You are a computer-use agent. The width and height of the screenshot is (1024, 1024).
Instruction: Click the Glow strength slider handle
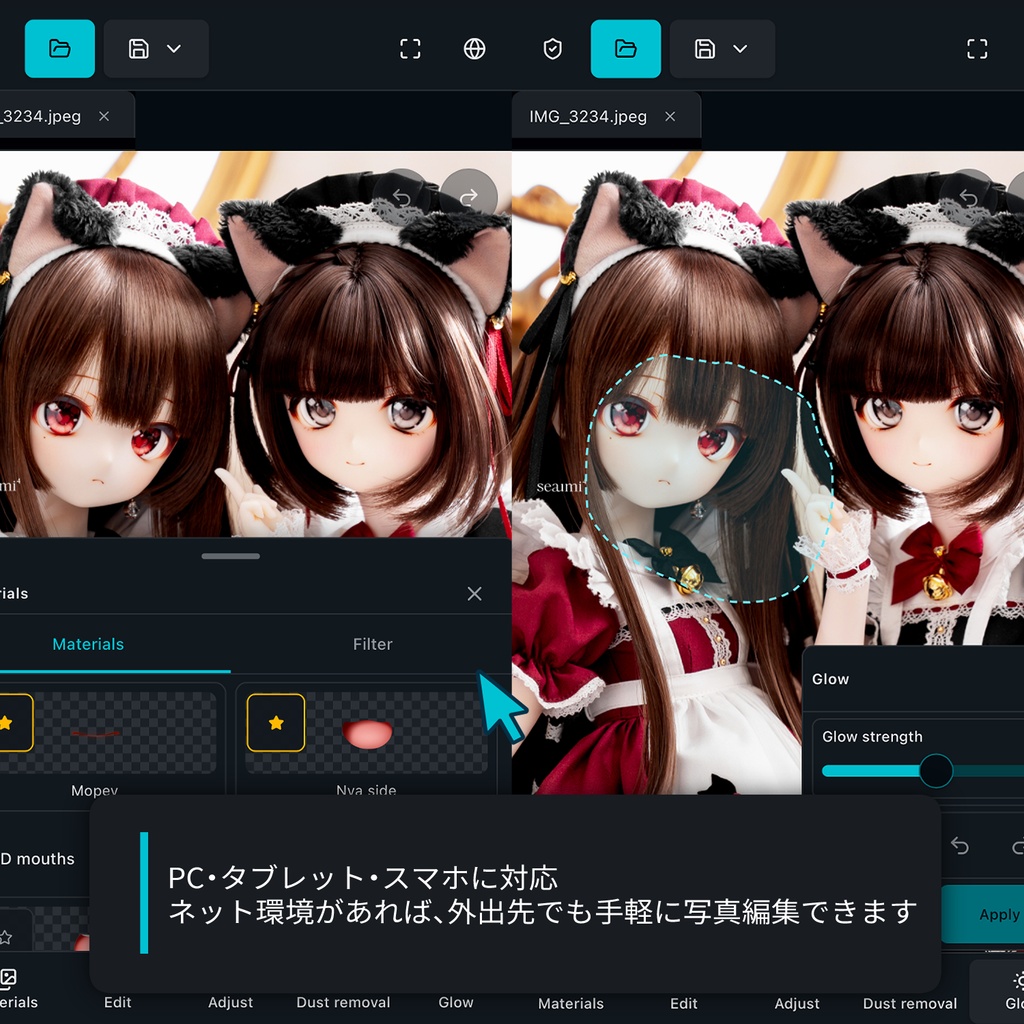tap(936, 771)
